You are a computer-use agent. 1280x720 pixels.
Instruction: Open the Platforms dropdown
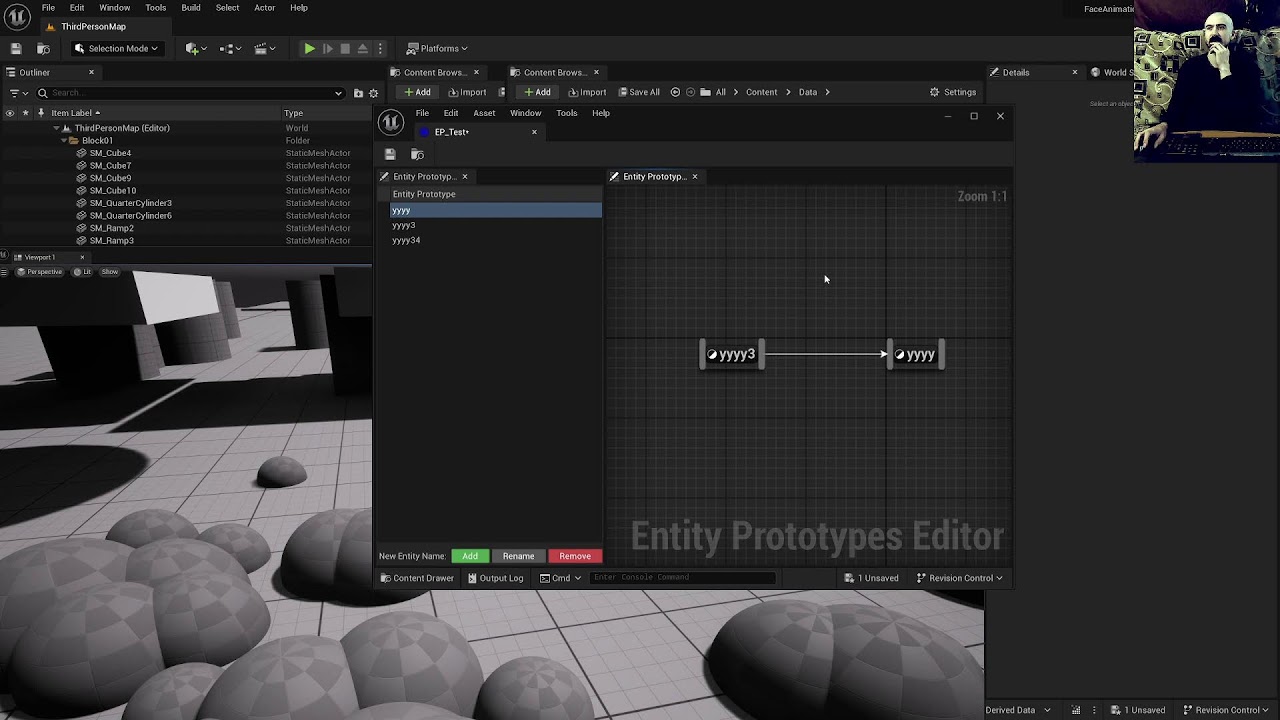438,48
